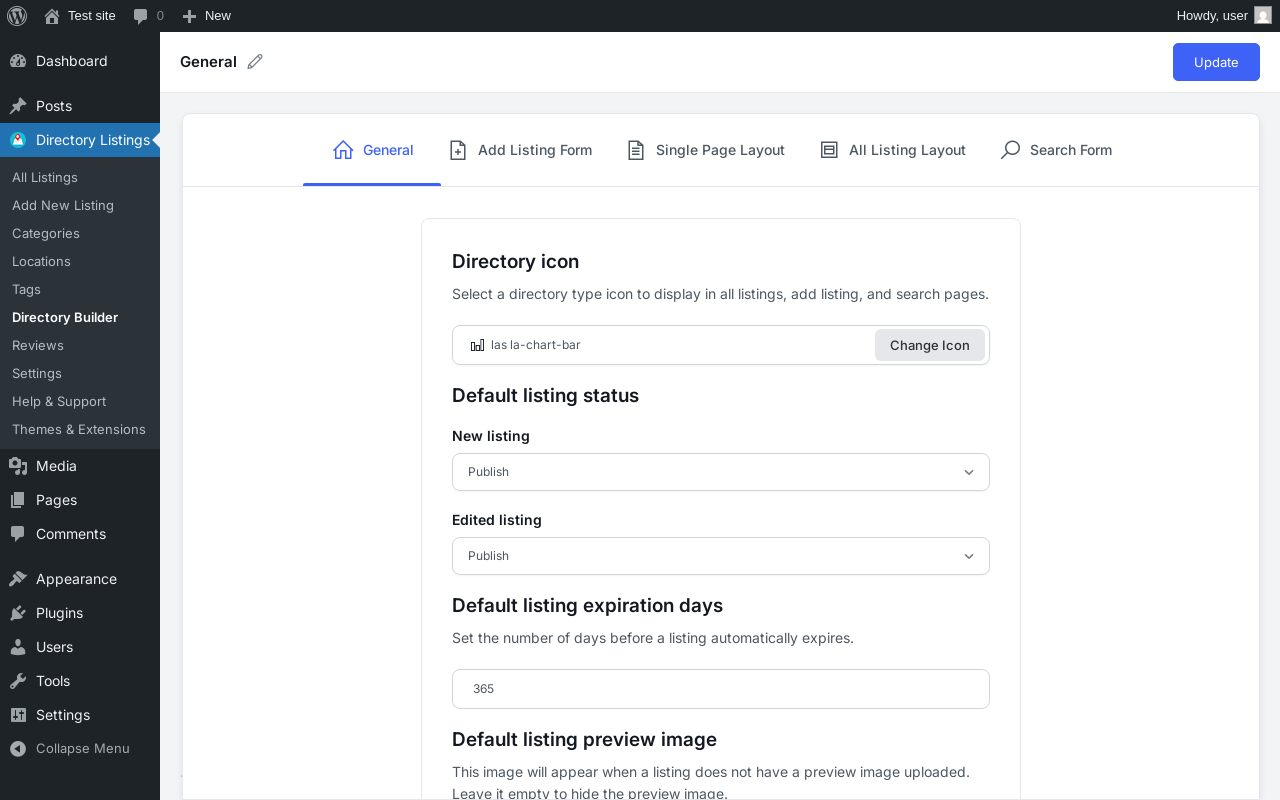Click the Change Icon button
Screen dimensions: 1280x800
tap(929, 345)
